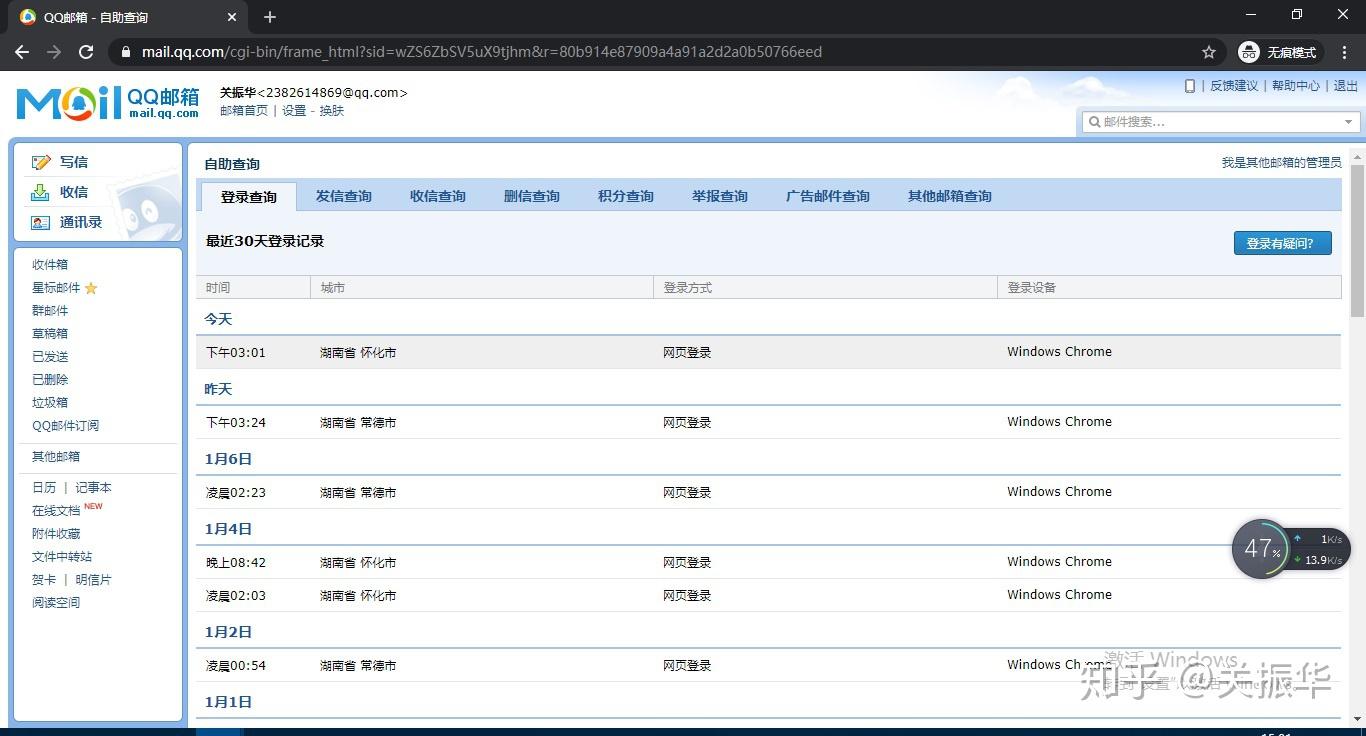Select the 下午03:01 怀化市 login row
The height and width of the screenshot is (736, 1366).
(x=768, y=352)
